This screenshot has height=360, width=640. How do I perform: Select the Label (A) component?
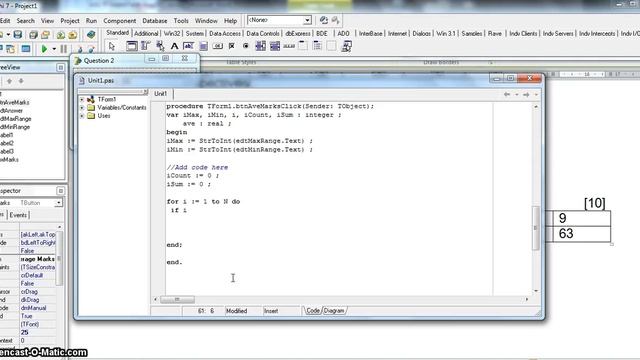click(x=174, y=46)
